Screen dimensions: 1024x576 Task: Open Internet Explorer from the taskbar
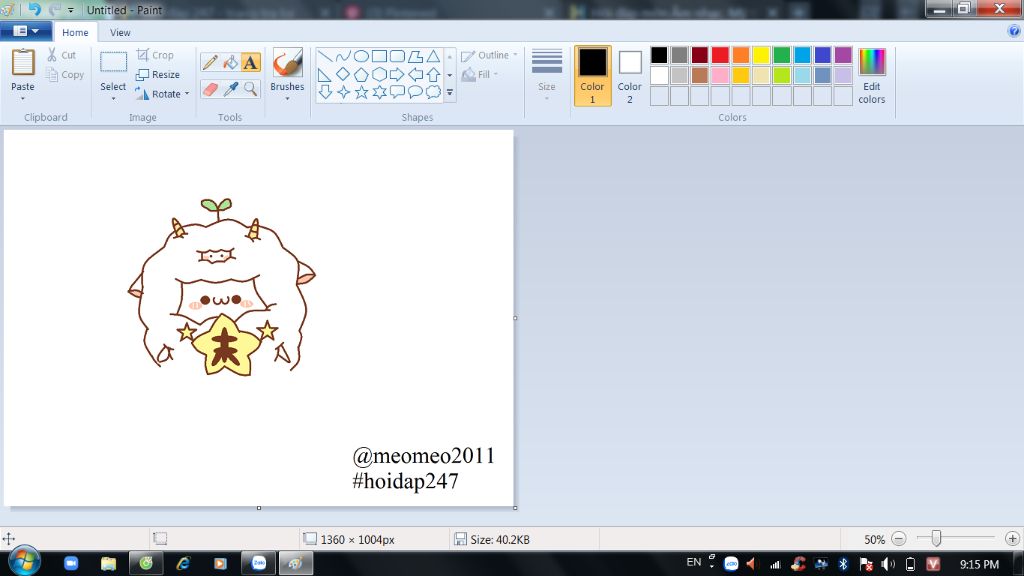click(x=184, y=563)
